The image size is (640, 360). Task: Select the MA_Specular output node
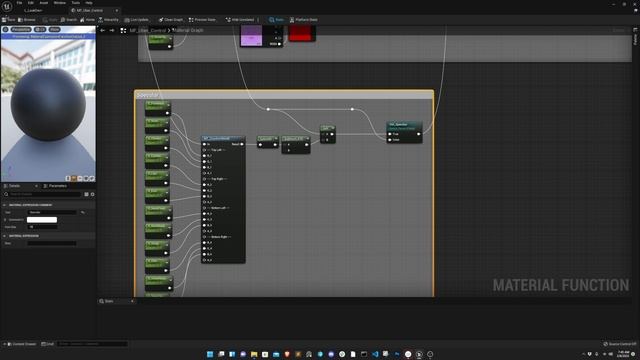point(404,132)
